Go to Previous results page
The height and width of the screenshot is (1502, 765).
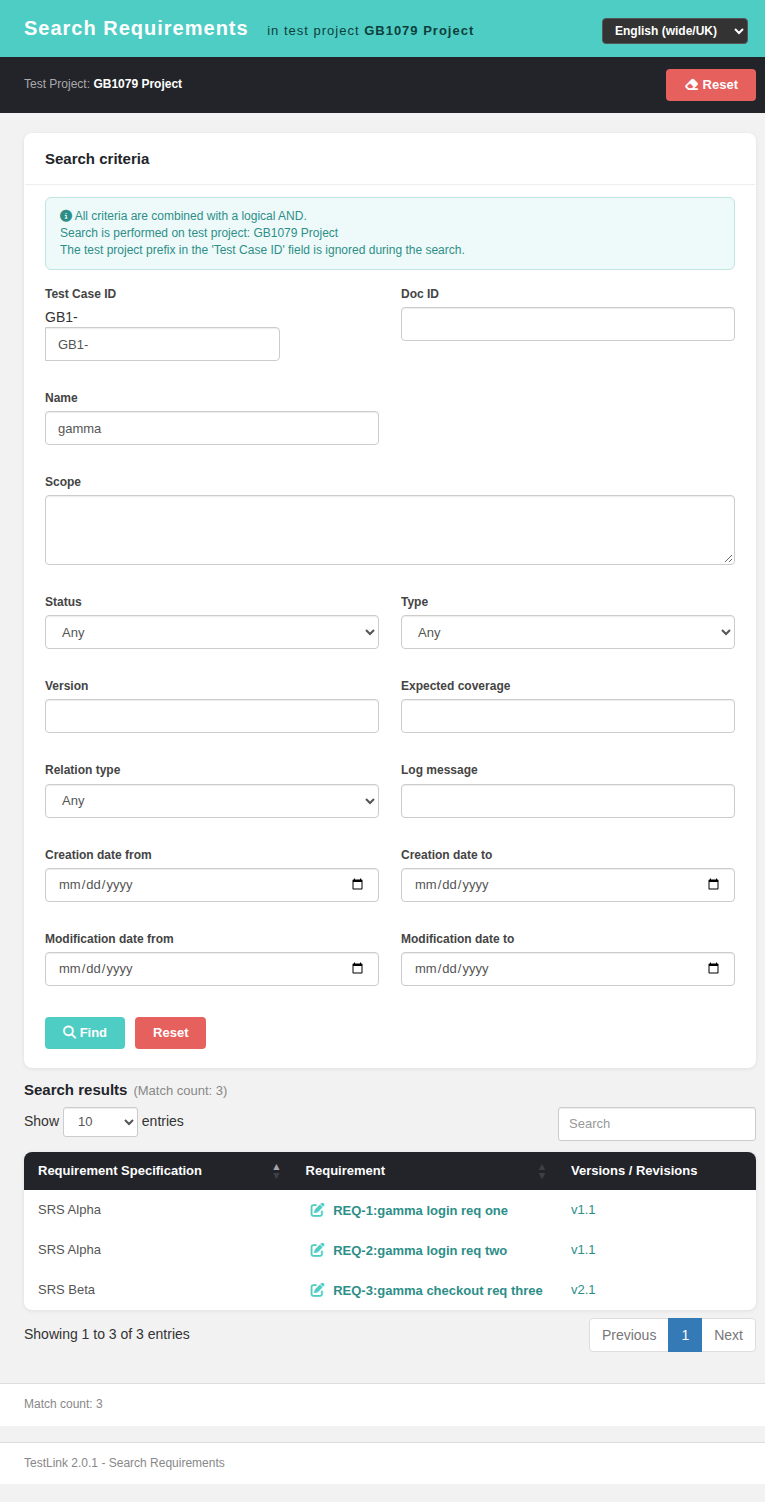pyautogui.click(x=629, y=1335)
